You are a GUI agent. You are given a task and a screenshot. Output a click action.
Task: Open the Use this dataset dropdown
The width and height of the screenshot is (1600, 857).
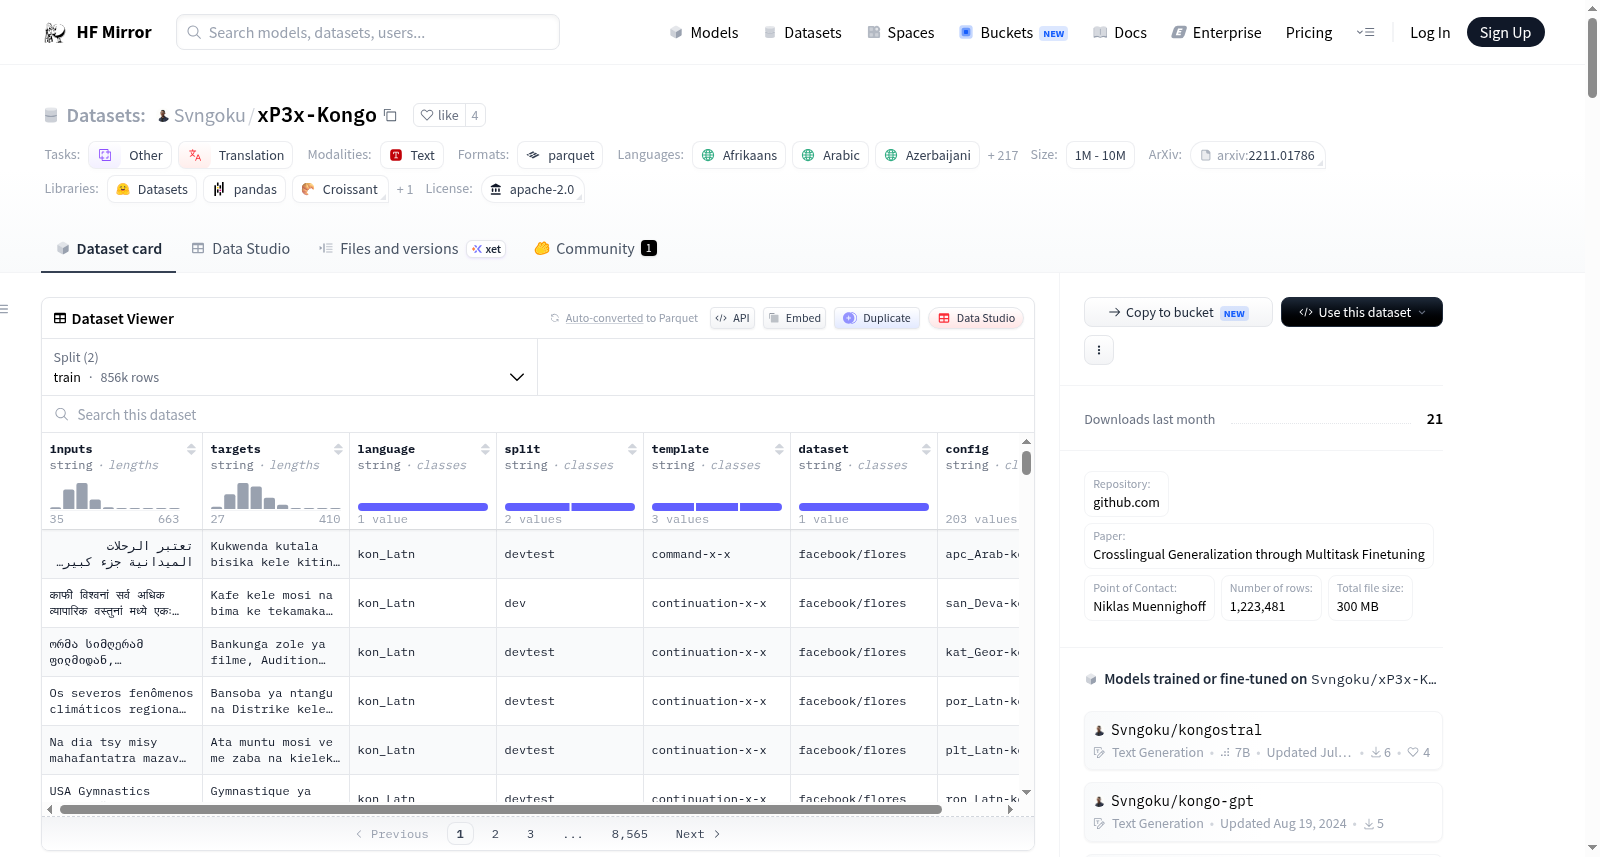(1362, 312)
